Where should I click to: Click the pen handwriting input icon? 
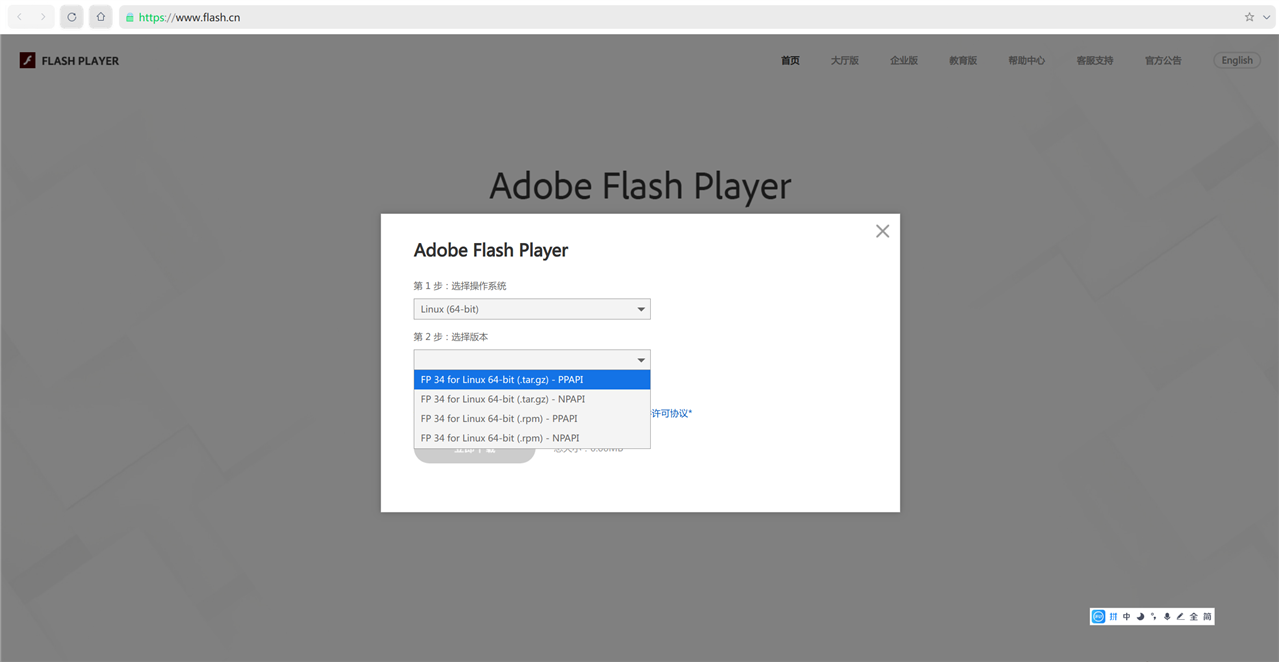1180,617
